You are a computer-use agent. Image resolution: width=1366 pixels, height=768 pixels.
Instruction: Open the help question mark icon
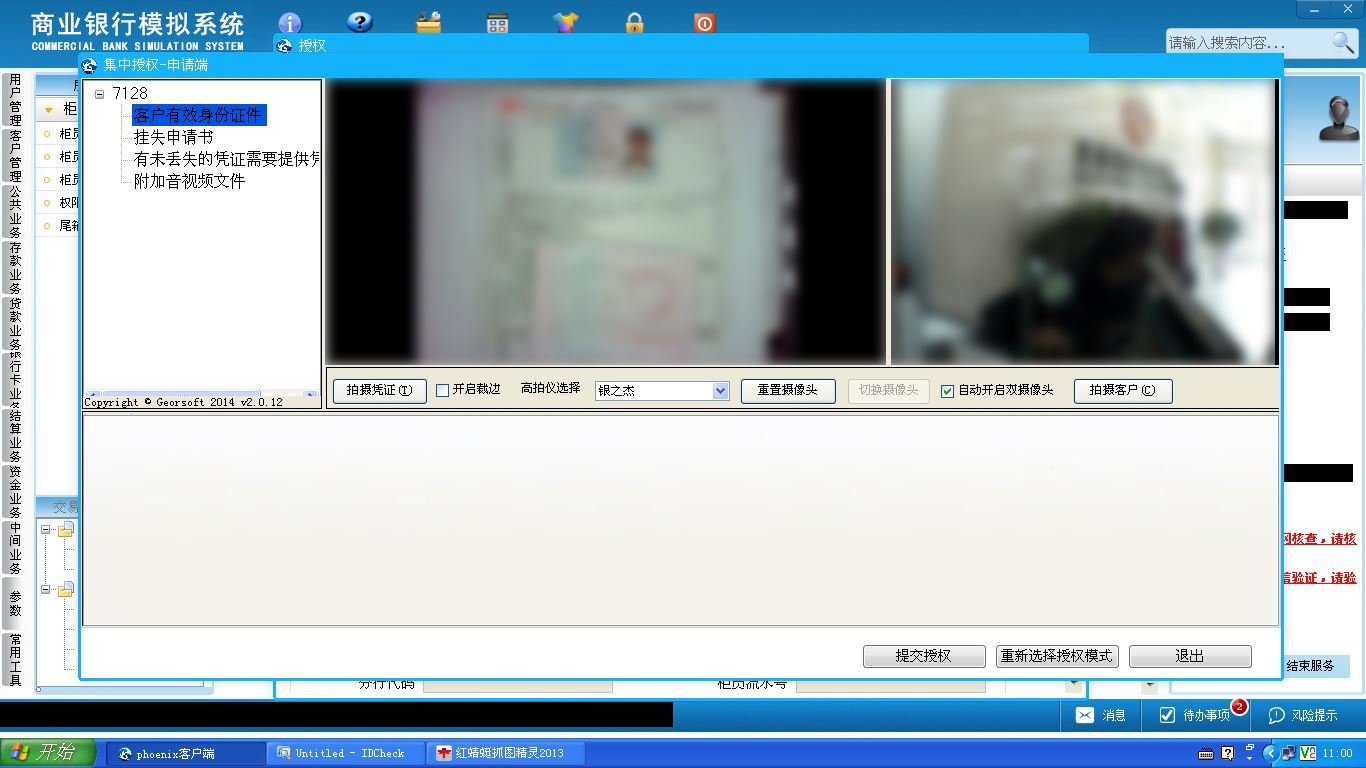(x=359, y=22)
